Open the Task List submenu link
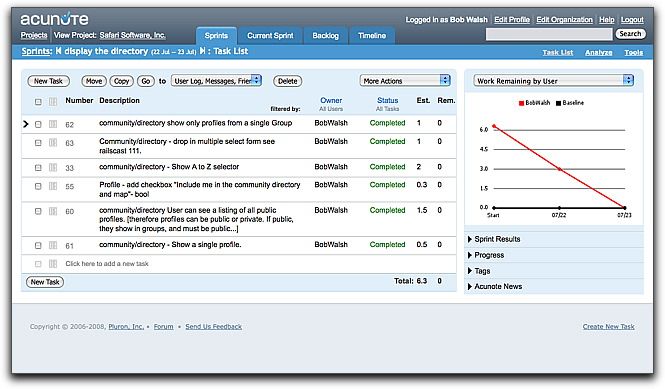The image size is (665, 389). [558, 53]
